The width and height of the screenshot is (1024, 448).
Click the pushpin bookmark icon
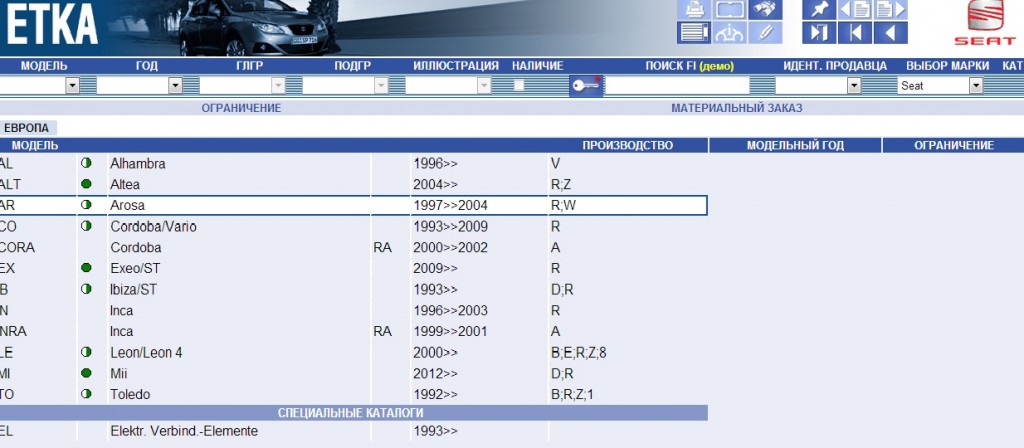click(x=818, y=10)
